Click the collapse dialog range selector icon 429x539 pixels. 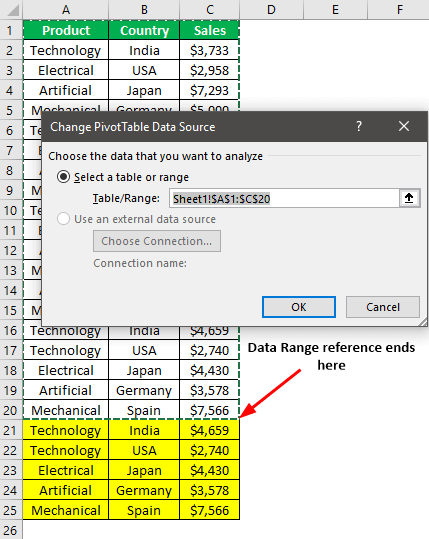pyautogui.click(x=409, y=198)
